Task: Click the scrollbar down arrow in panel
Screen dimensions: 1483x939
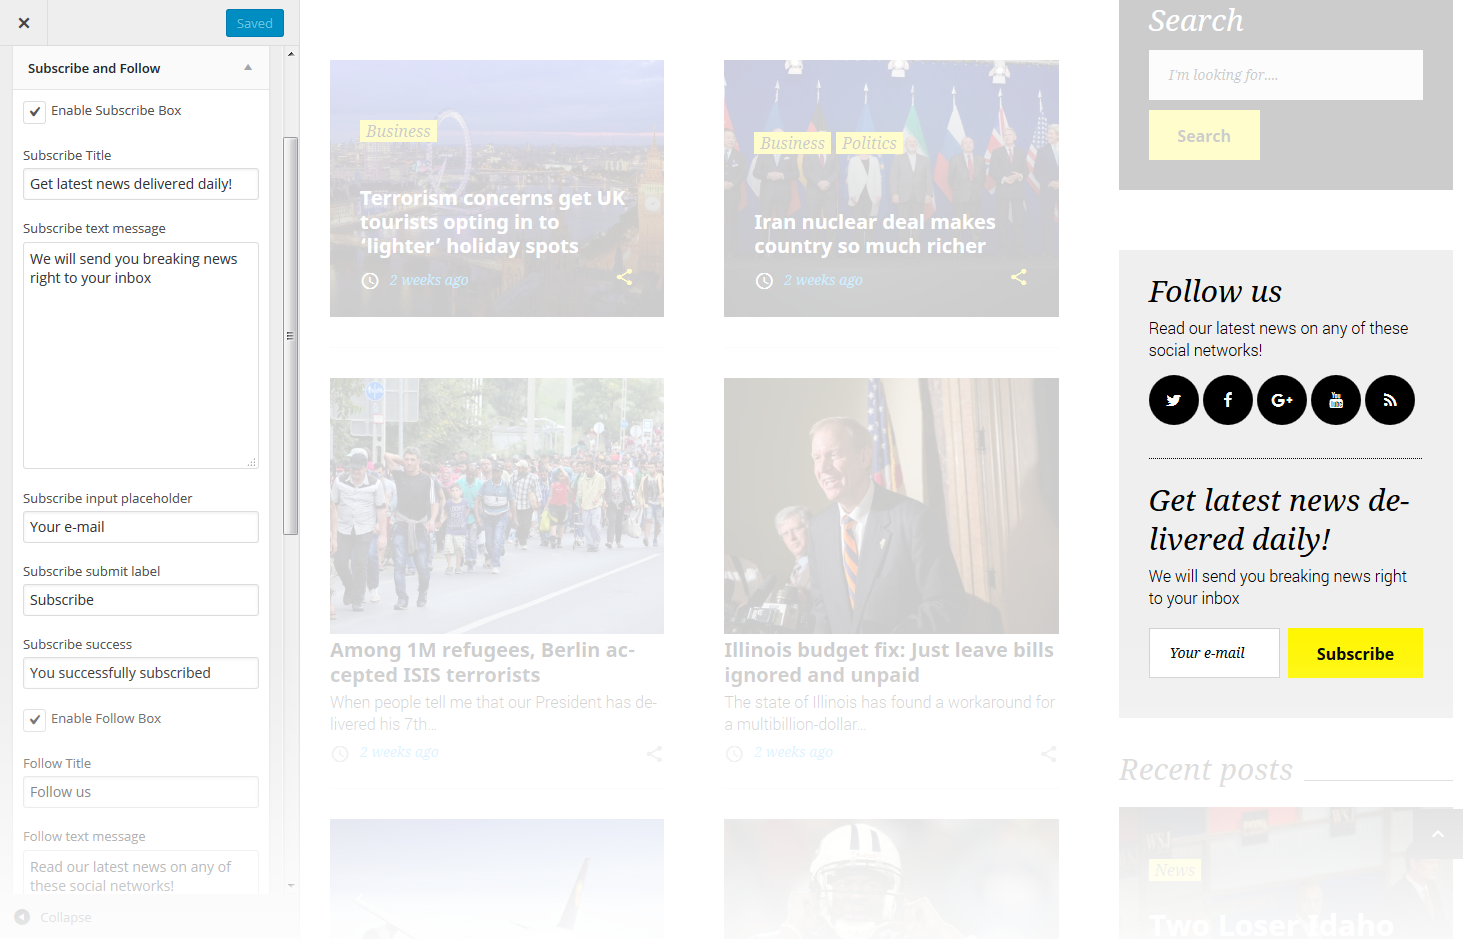Action: (291, 885)
